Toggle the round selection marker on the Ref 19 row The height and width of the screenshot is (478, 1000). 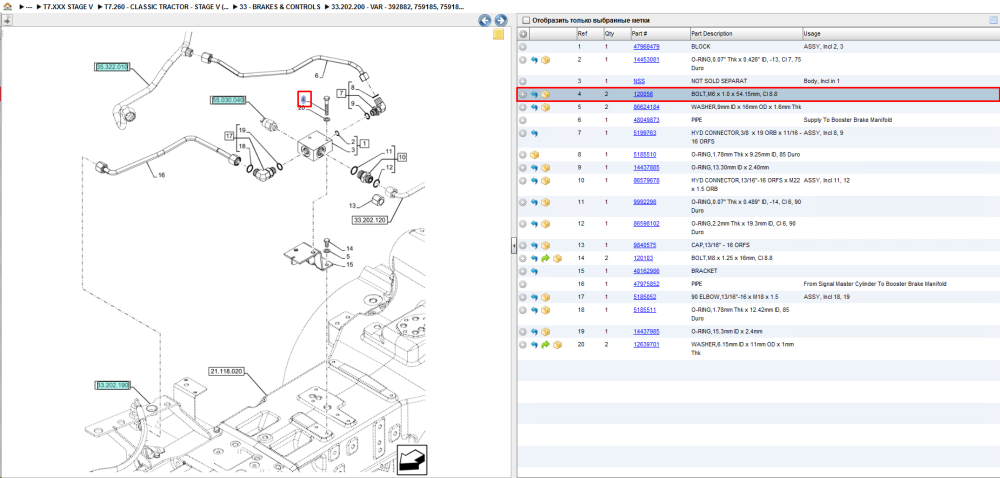coord(523,331)
